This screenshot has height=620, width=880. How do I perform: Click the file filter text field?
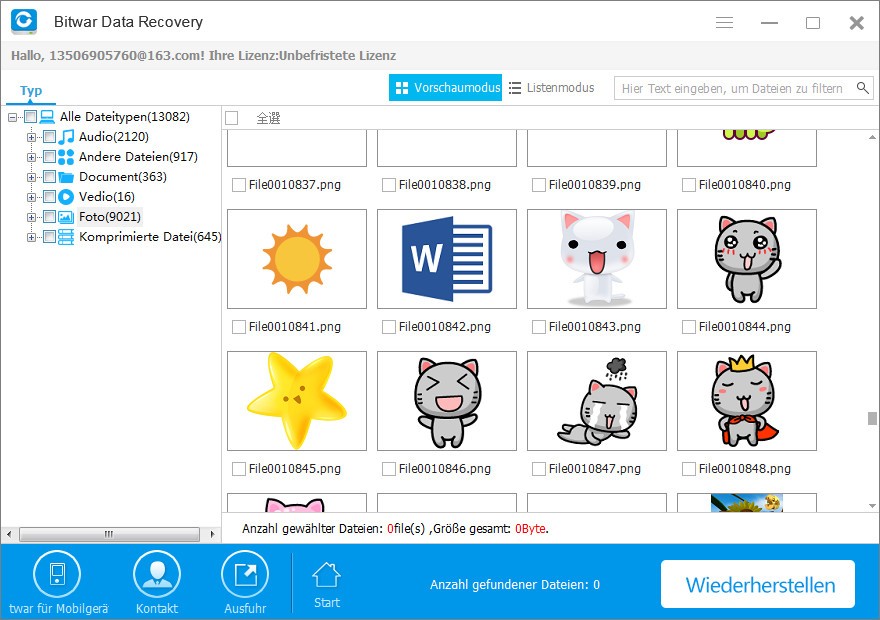734,89
